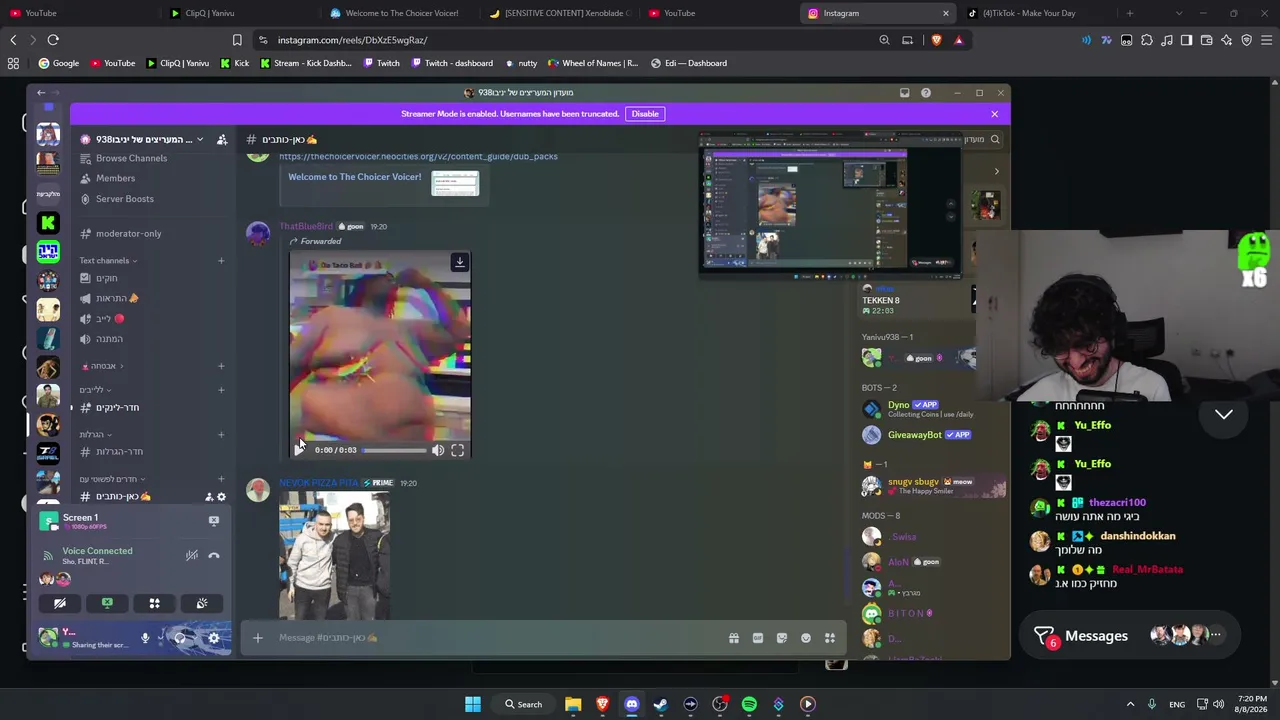Download the forwarded video attachment
This screenshot has height=720, width=1280.
(460, 262)
